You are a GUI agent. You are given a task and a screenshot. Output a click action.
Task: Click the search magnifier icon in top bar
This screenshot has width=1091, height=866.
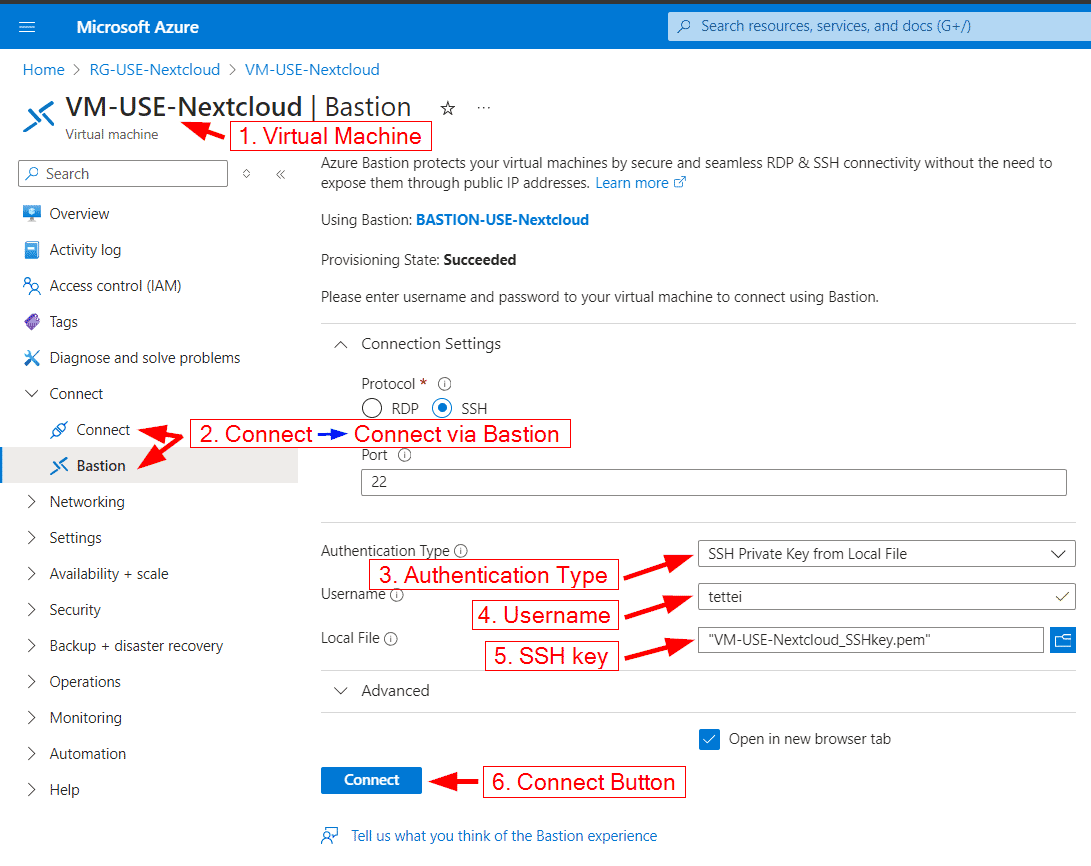(x=685, y=26)
